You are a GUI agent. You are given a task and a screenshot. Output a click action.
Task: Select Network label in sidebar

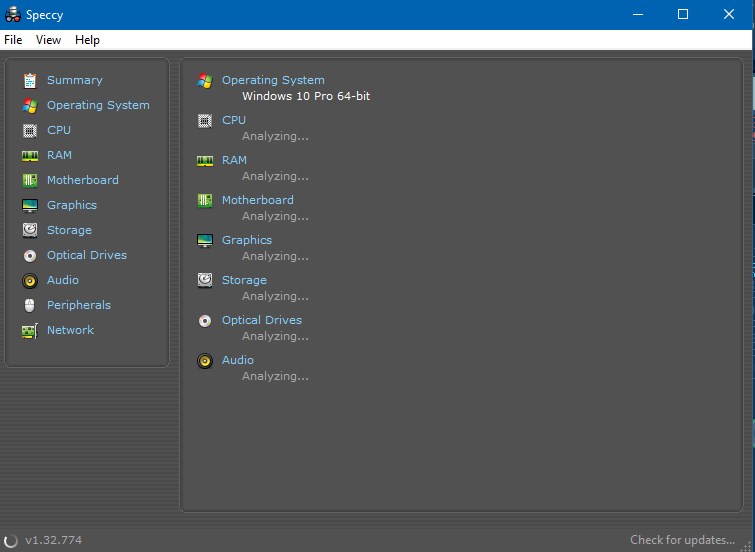pyautogui.click(x=70, y=330)
